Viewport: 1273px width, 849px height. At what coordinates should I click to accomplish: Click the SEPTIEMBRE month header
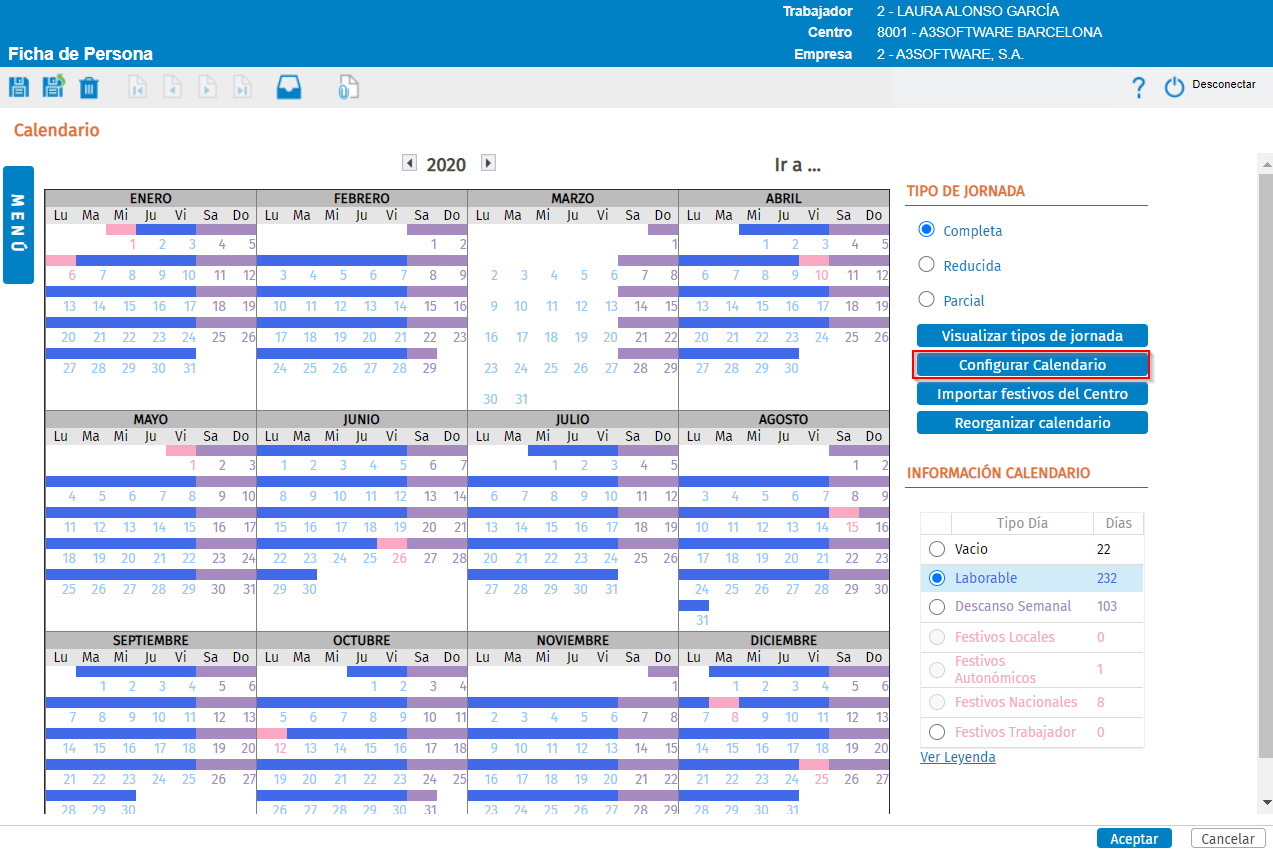point(151,640)
